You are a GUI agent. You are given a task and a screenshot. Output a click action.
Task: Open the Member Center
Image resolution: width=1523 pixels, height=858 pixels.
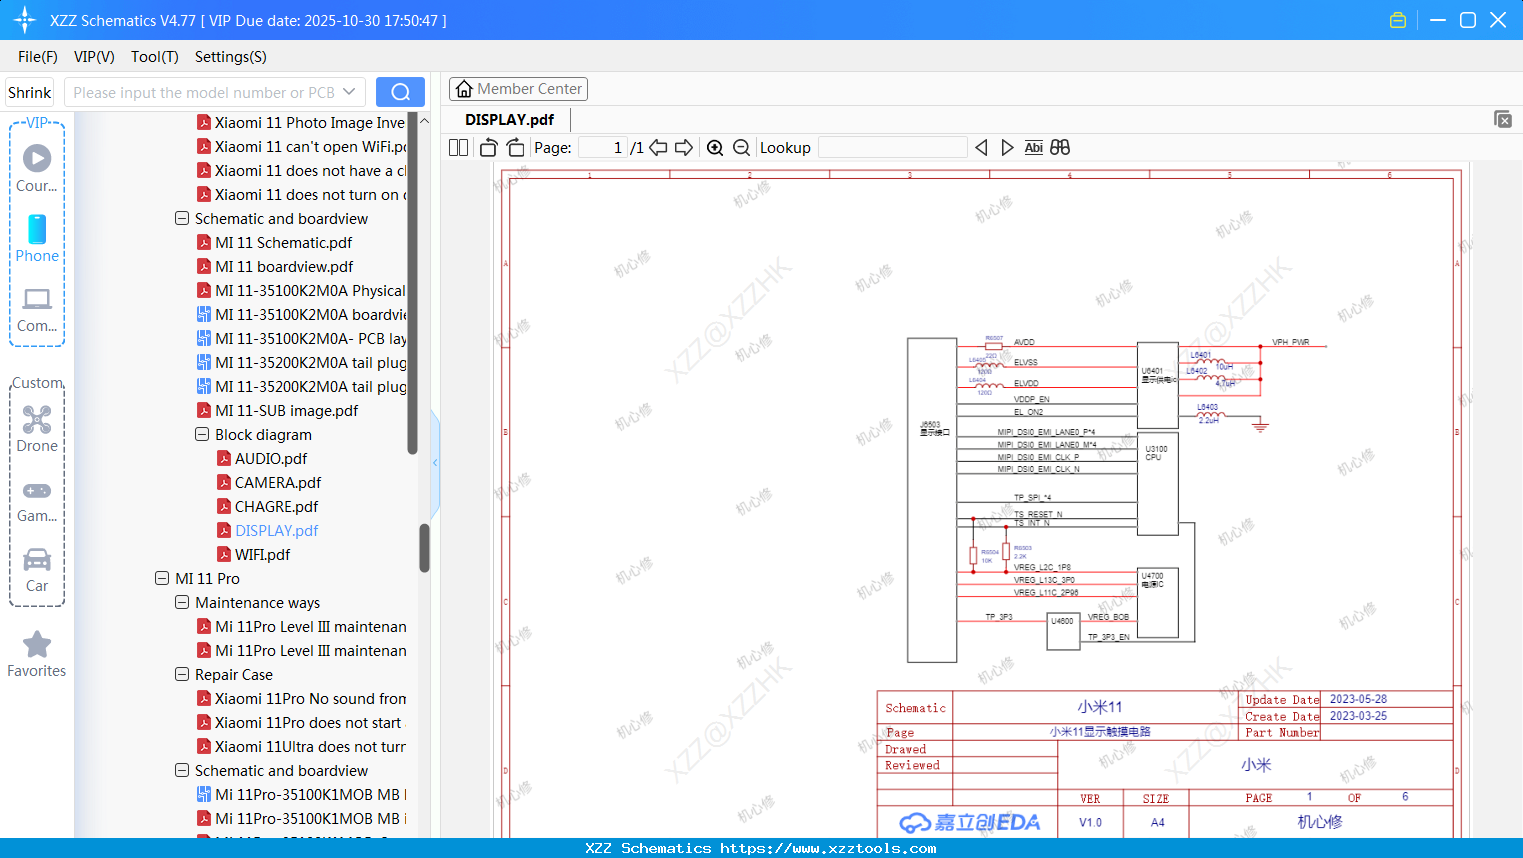pos(518,89)
